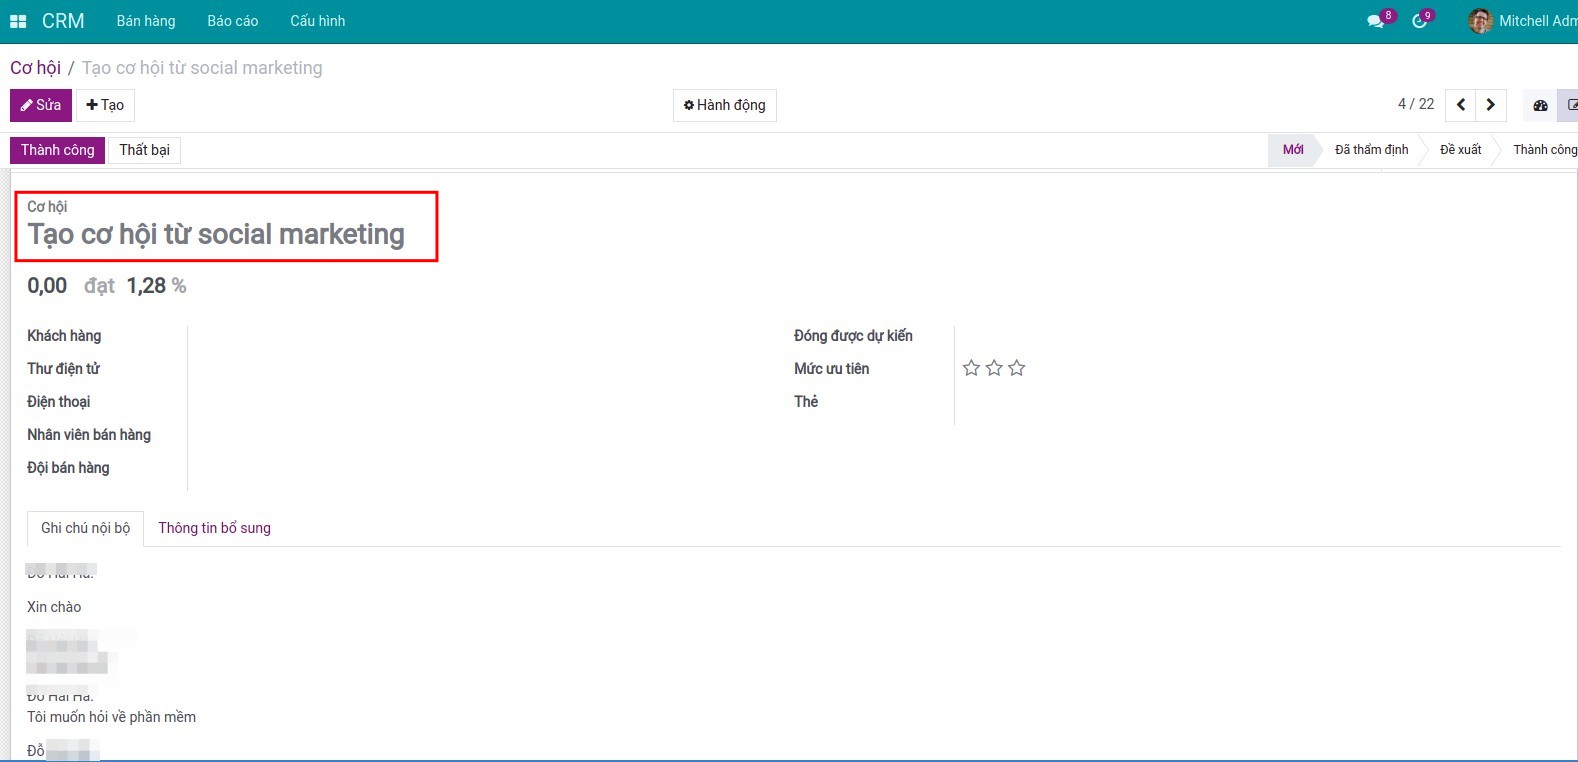Set priority to third star
The width and height of the screenshot is (1578, 762).
point(1017,368)
